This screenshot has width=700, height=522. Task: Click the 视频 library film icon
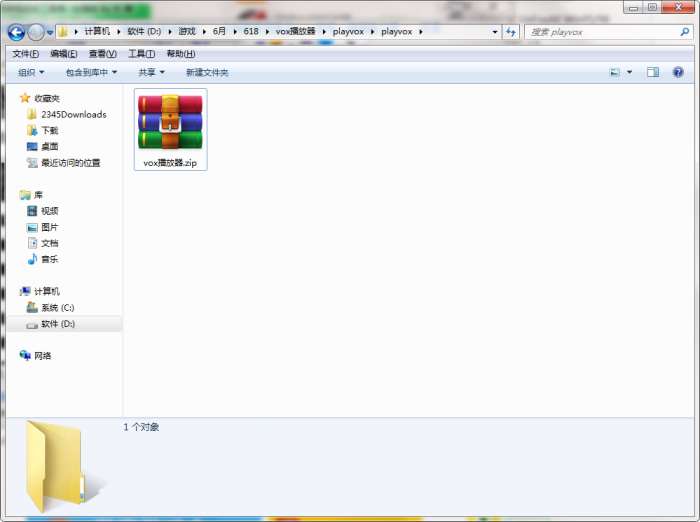point(32,211)
